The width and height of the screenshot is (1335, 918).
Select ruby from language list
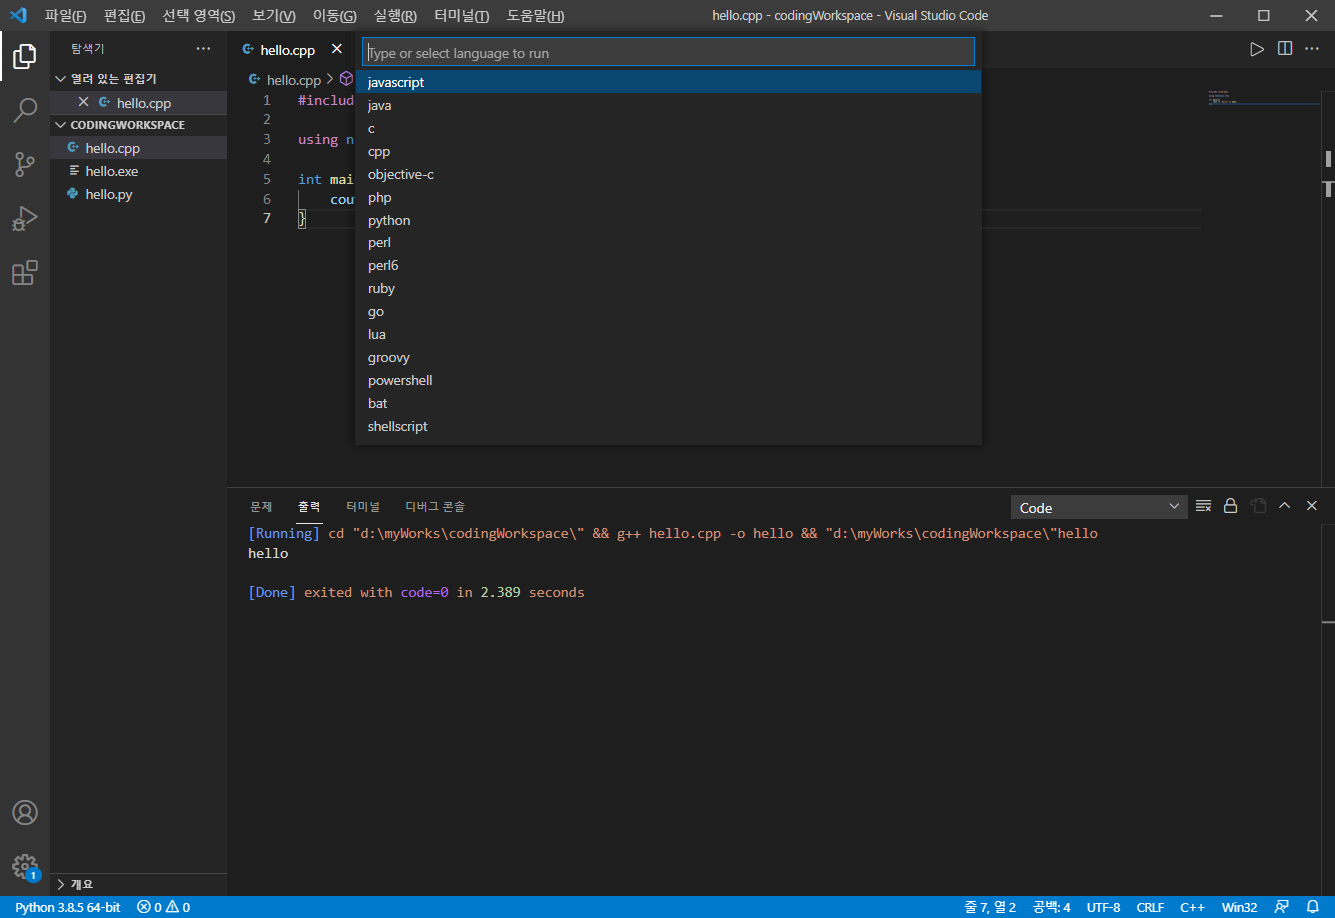point(668,288)
